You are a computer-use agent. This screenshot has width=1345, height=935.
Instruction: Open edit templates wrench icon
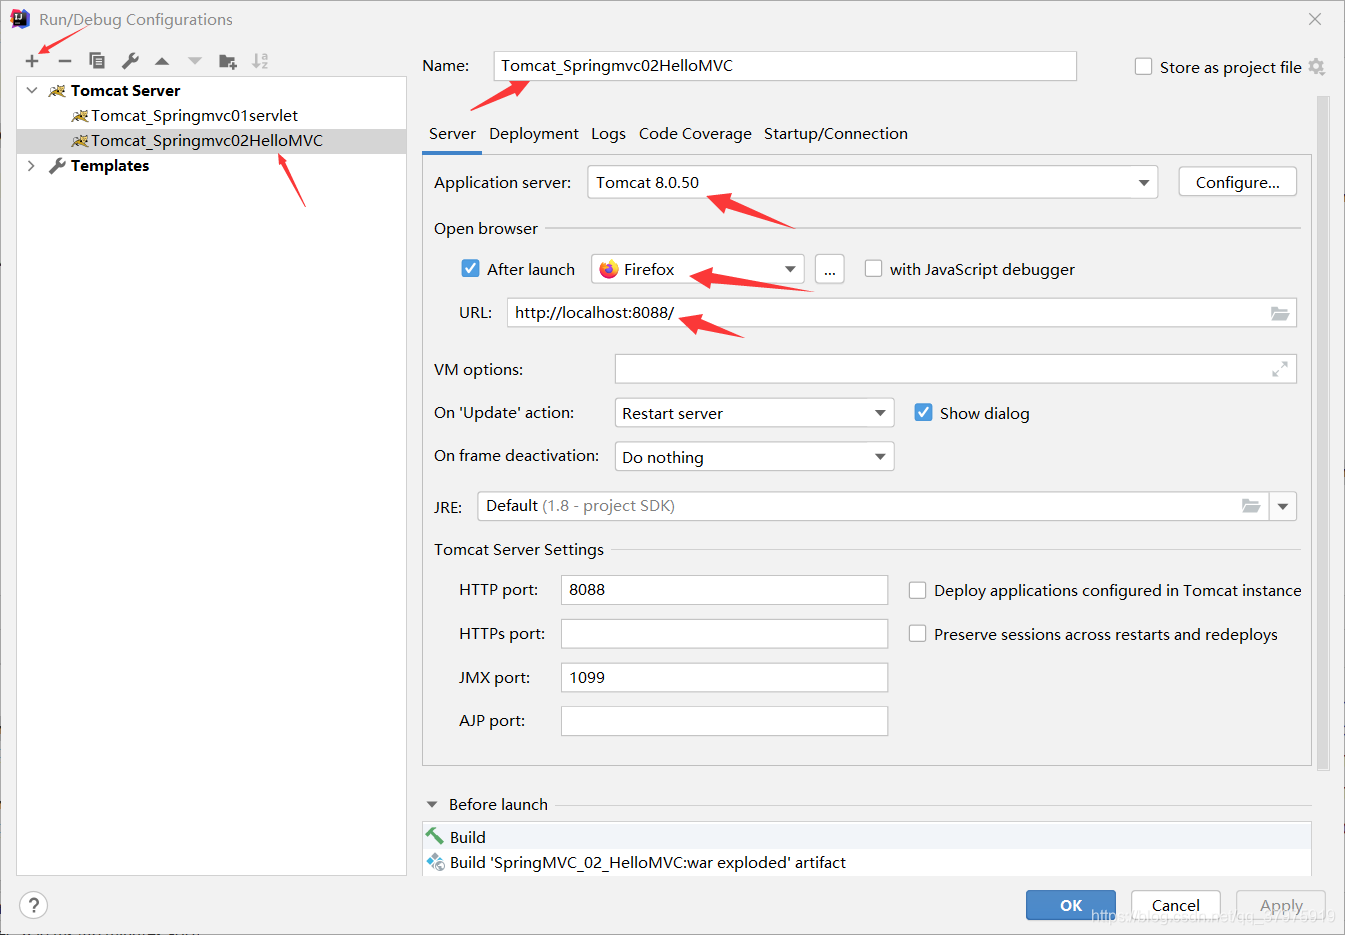tap(130, 61)
